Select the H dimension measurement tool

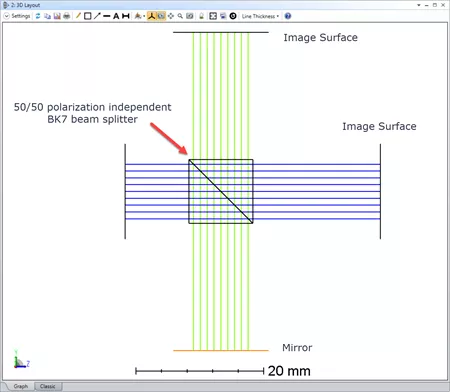pos(126,16)
